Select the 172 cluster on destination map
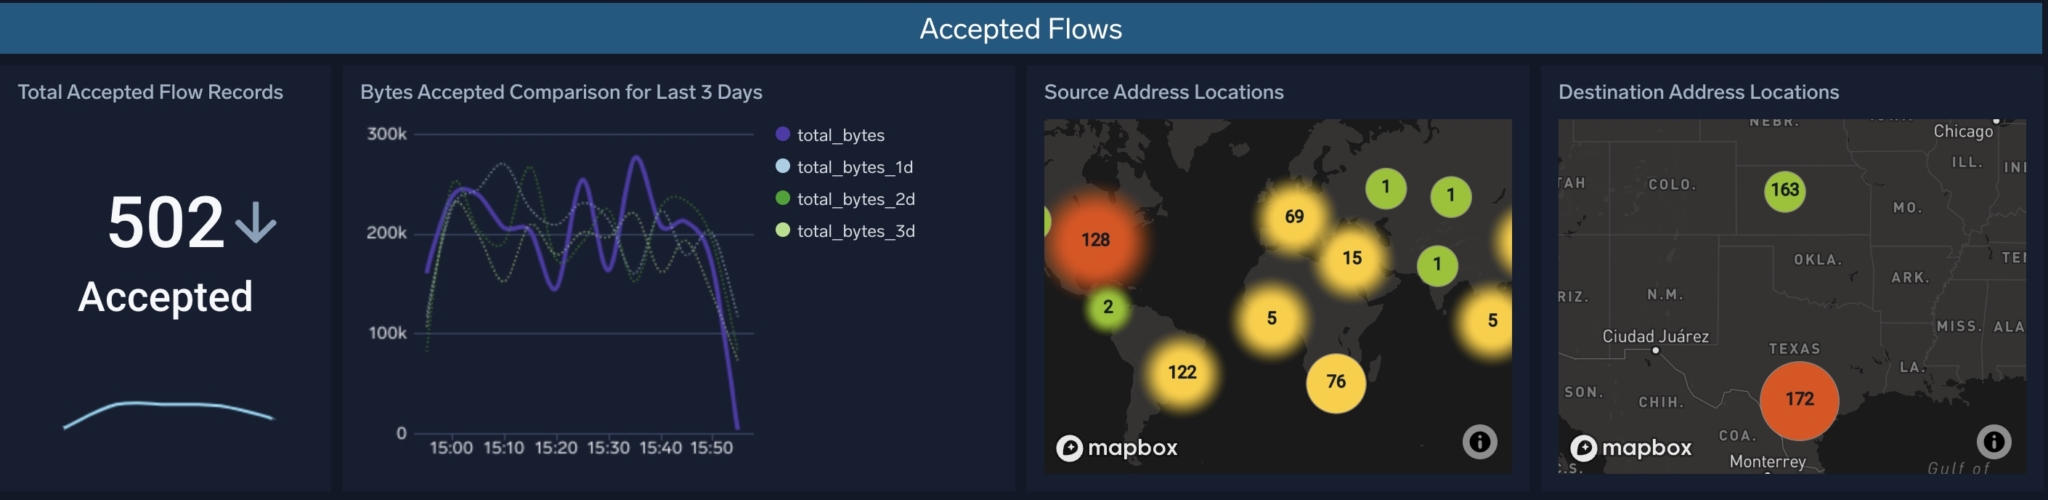Screen dimensions: 2048x500 click(x=1799, y=400)
